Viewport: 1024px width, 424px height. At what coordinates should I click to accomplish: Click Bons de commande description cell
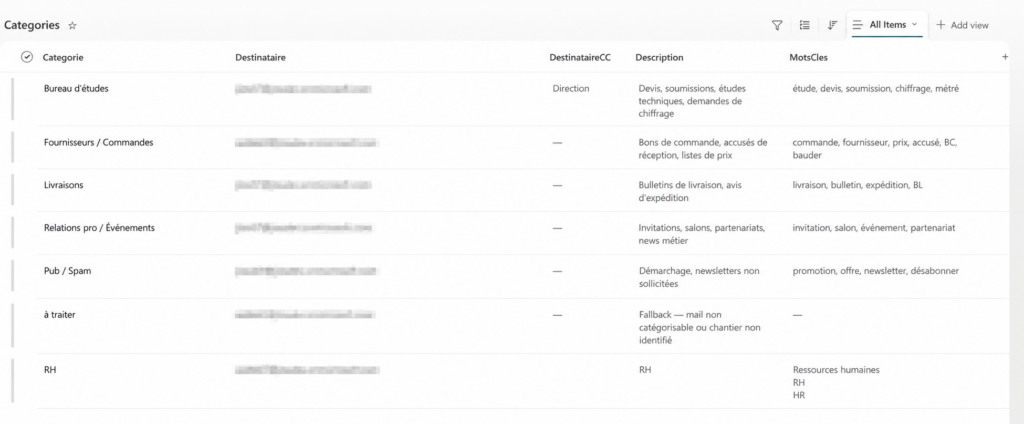click(x=703, y=149)
